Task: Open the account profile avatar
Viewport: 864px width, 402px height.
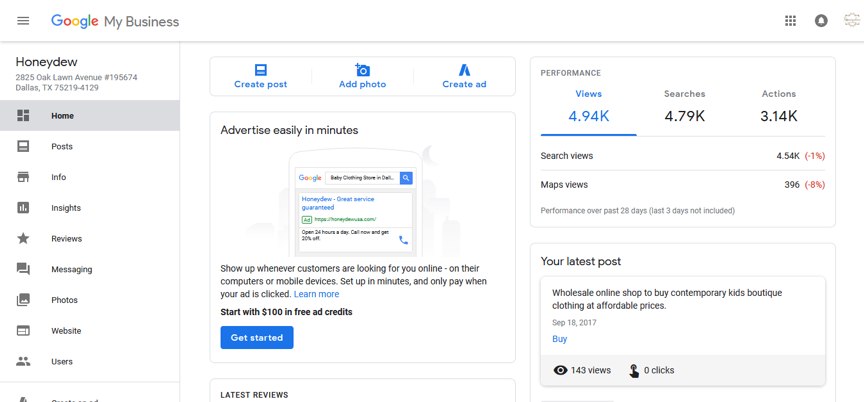Action: point(852,20)
